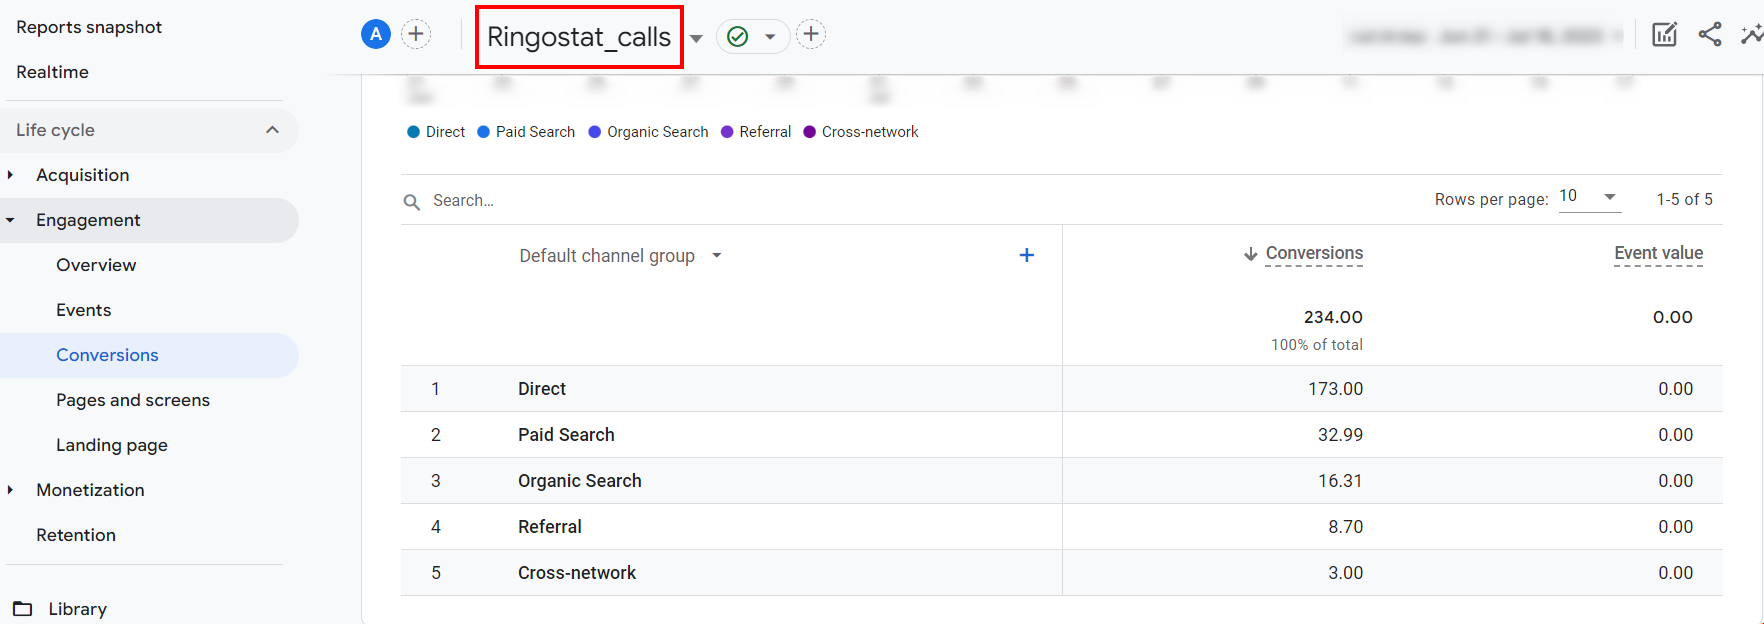Viewport: 1764px width, 624px height.
Task: Toggle the Referral legend item
Action: (756, 132)
